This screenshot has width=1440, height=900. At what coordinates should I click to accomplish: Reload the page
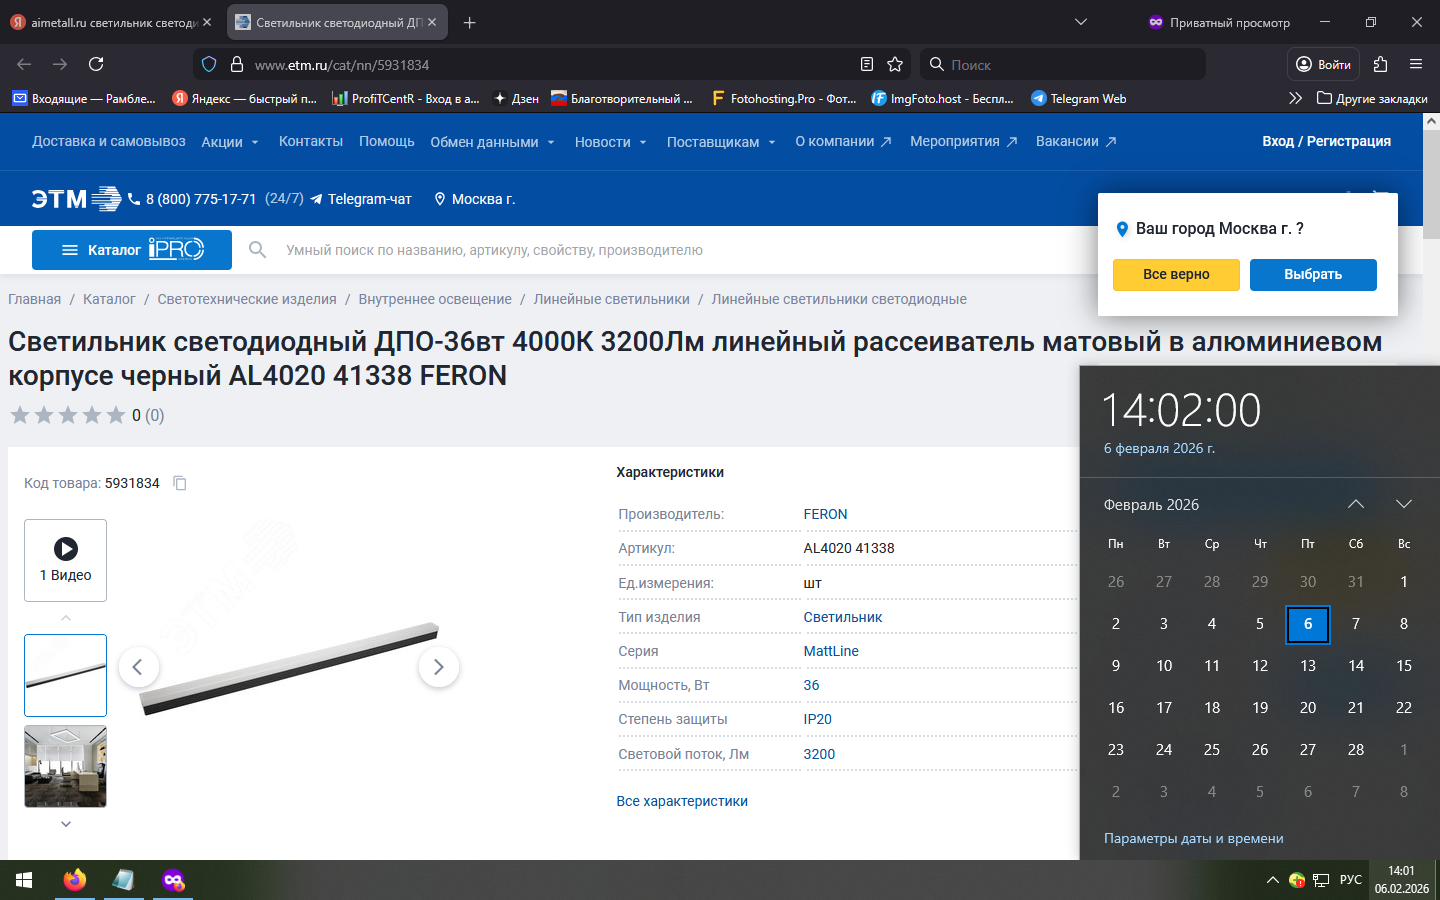point(96,64)
